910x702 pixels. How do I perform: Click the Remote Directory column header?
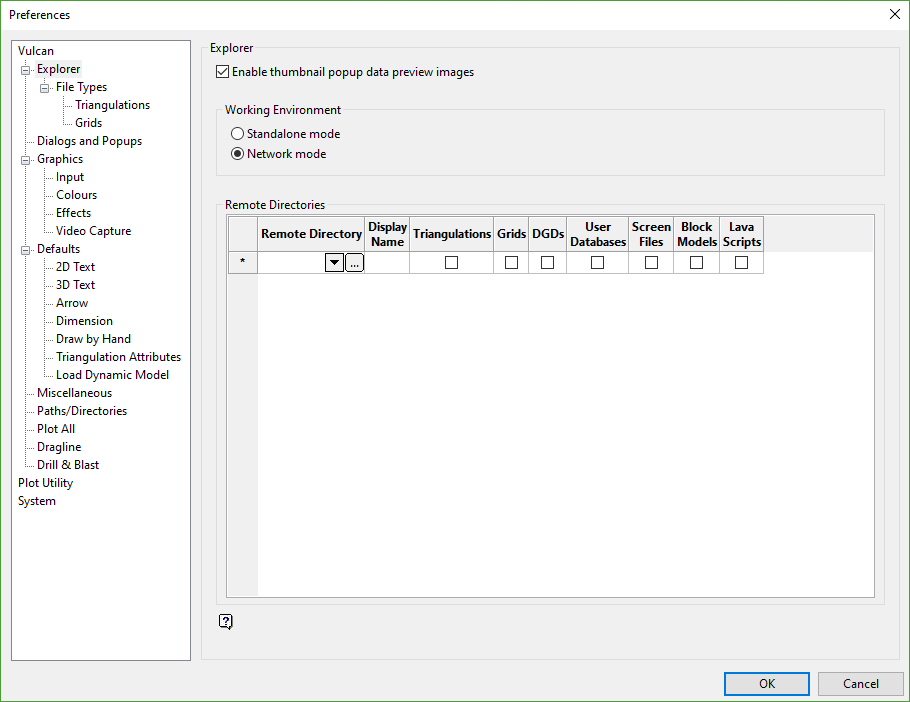click(x=311, y=234)
